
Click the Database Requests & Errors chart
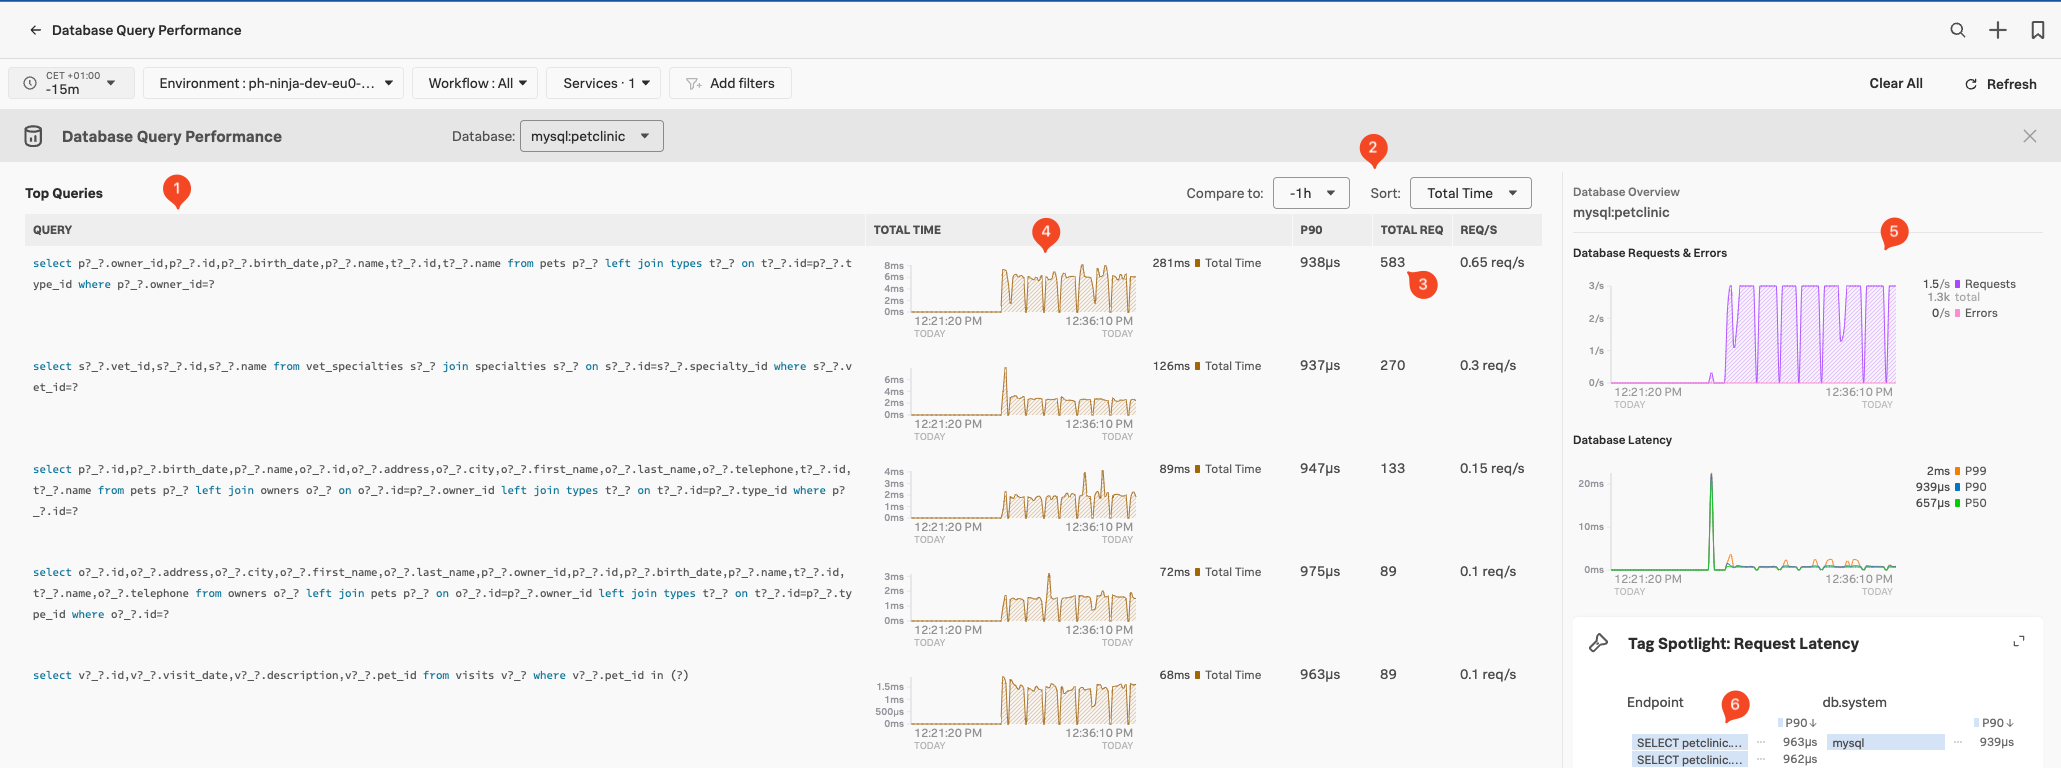click(x=1753, y=332)
